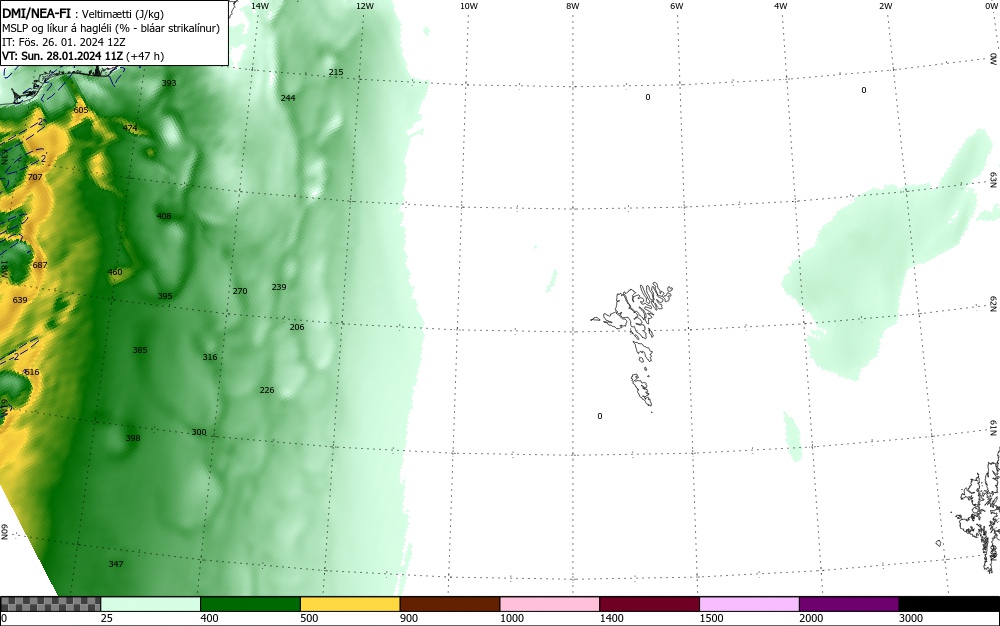Click the dark maroon 1400–1500 legend swatch
Image resolution: width=1000 pixels, height=626 pixels.
649,604
